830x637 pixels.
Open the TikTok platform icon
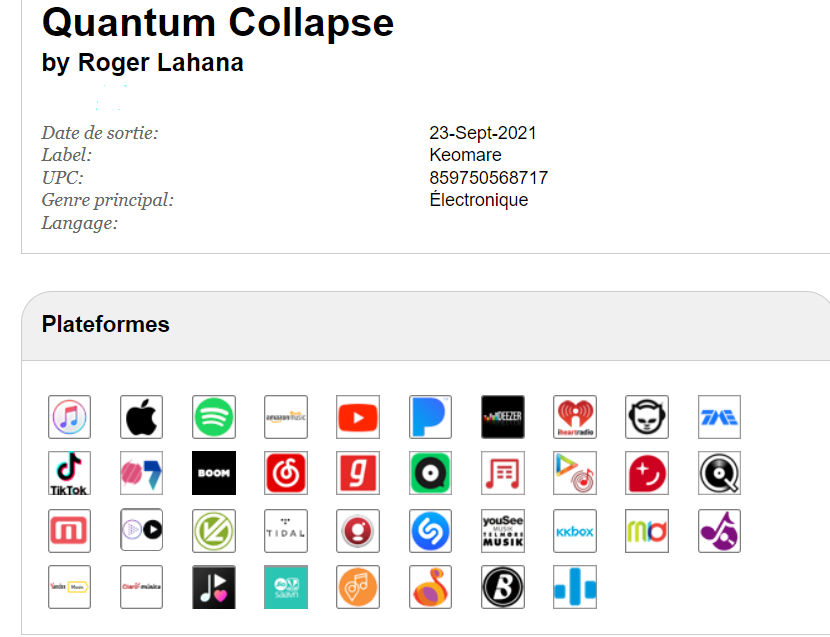(x=69, y=473)
